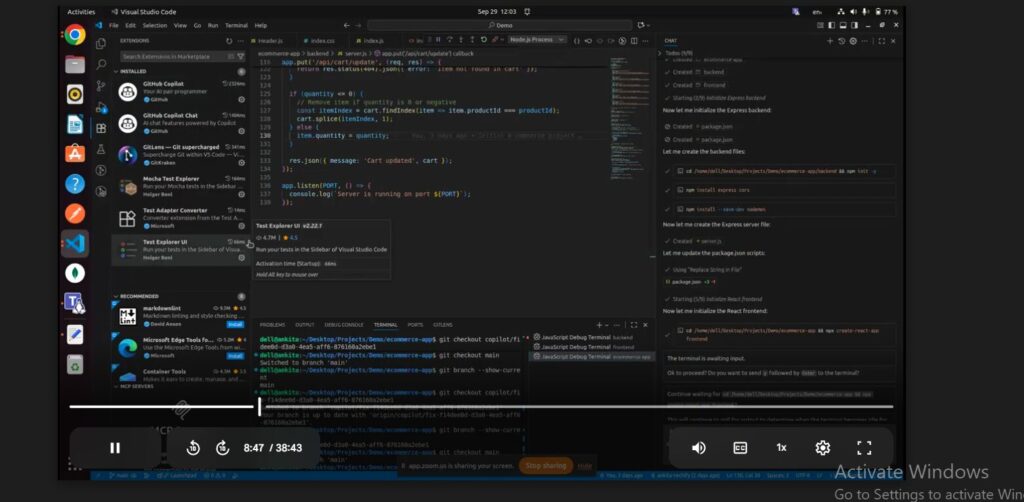This screenshot has height=502, width=1024.
Task: Click the Explorer icon in activity bar
Action: coord(101,44)
